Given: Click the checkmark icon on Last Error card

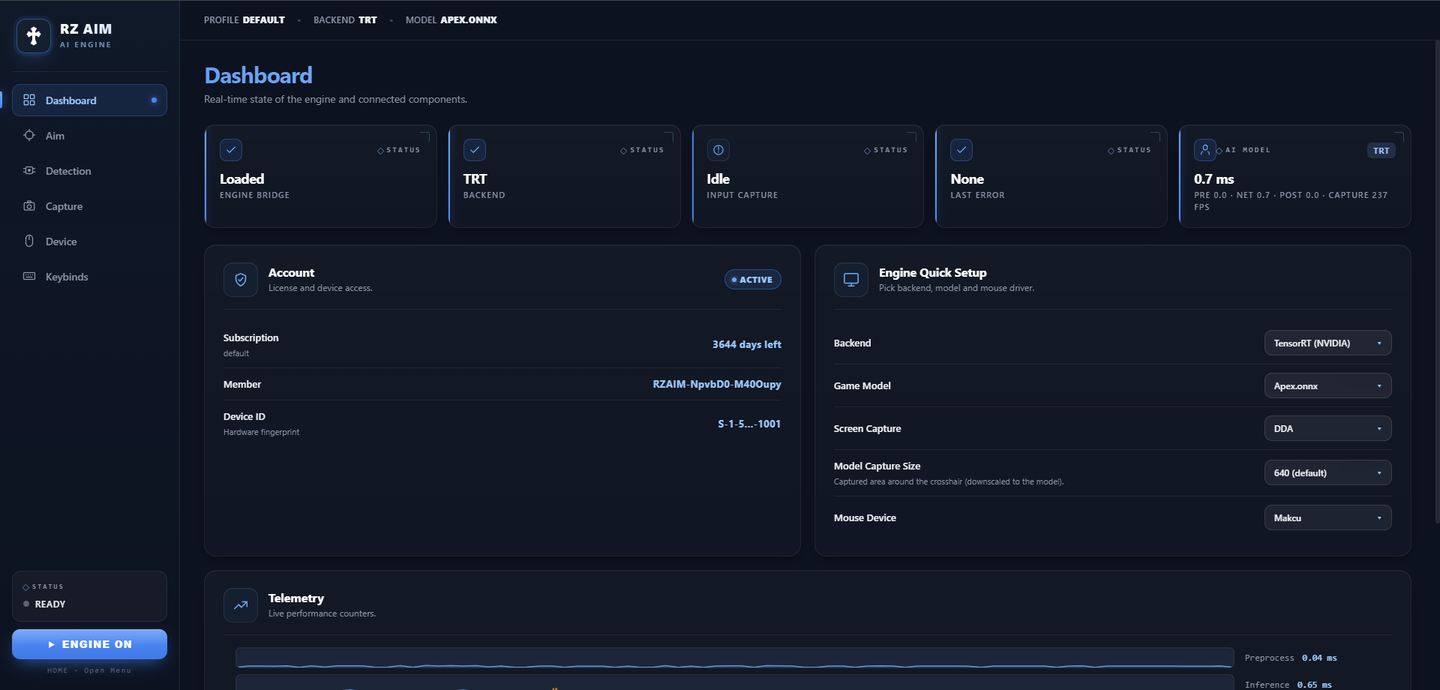Looking at the screenshot, I should [x=962, y=150].
